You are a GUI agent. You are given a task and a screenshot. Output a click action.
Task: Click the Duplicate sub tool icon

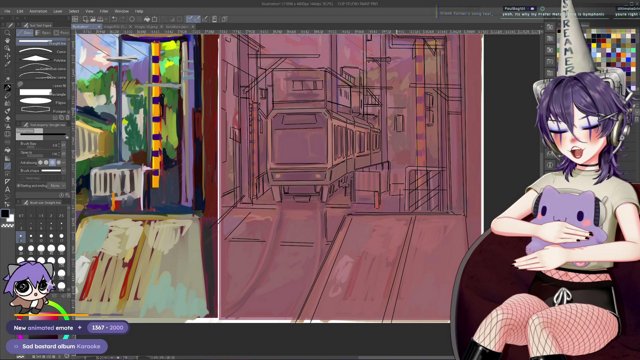62,118
